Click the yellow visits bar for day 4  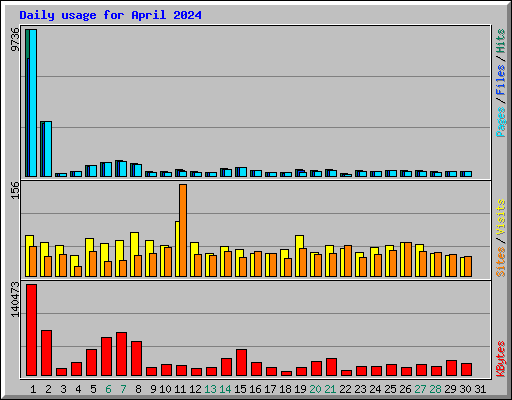[74, 261]
